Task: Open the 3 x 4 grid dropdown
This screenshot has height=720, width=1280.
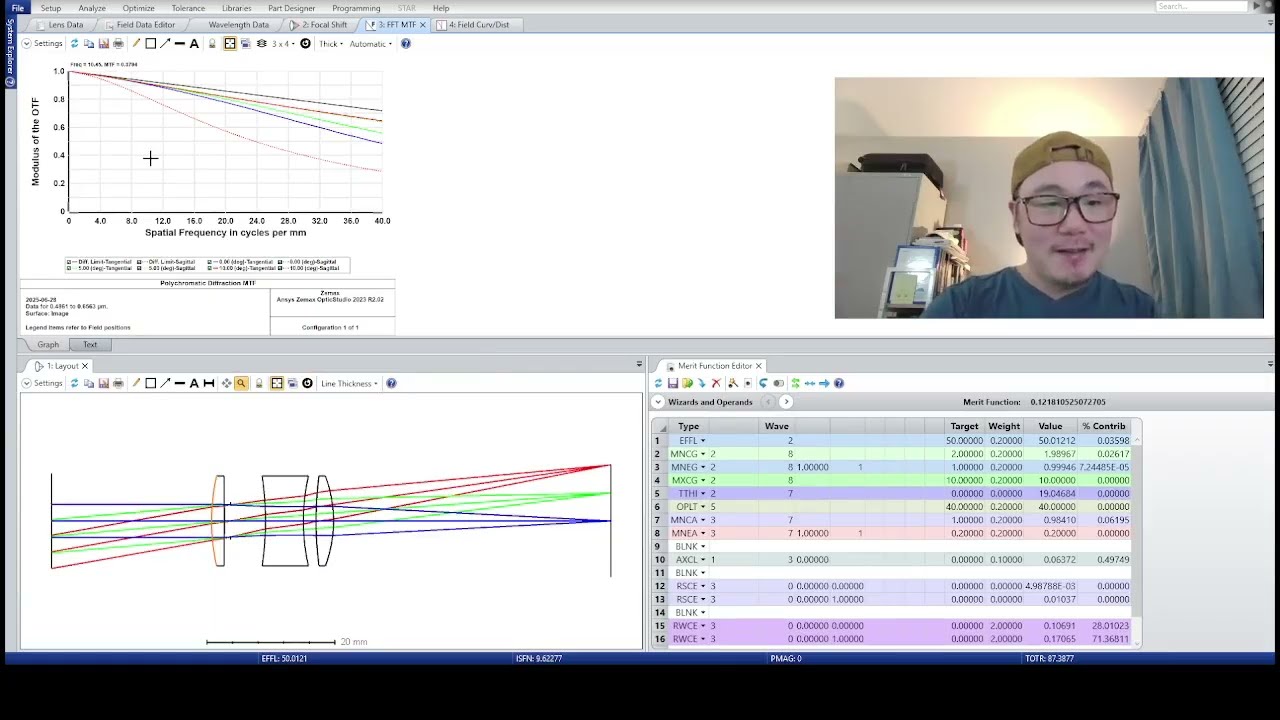Action: tap(284, 44)
